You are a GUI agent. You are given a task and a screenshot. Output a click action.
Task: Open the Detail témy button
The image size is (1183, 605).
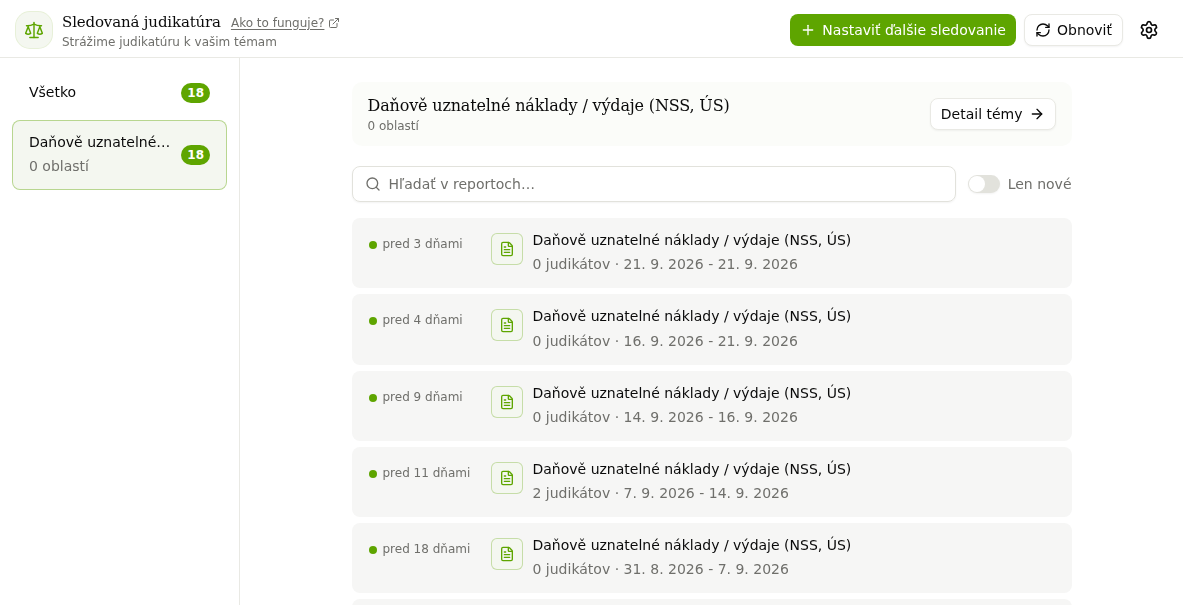pos(992,114)
